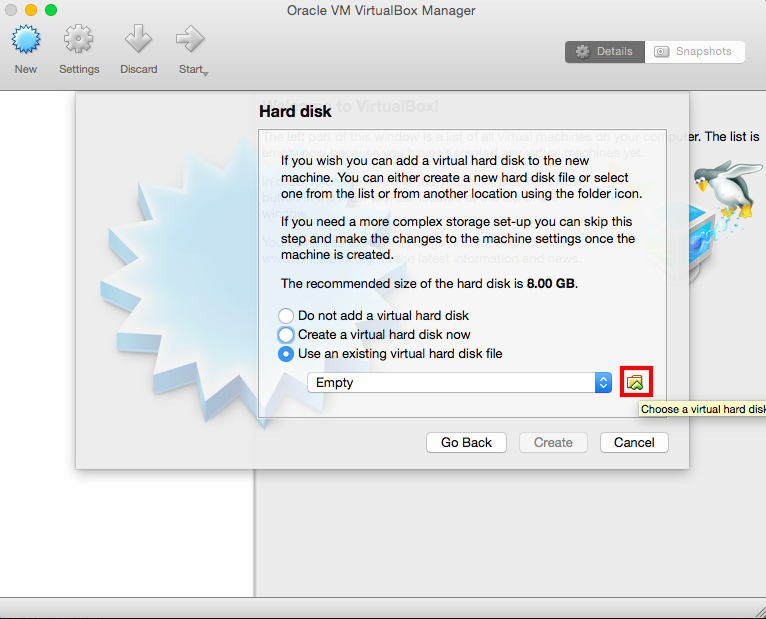Screen dimensions: 766x619
Task: Cancel the Hard disk wizard
Action: [634, 443]
